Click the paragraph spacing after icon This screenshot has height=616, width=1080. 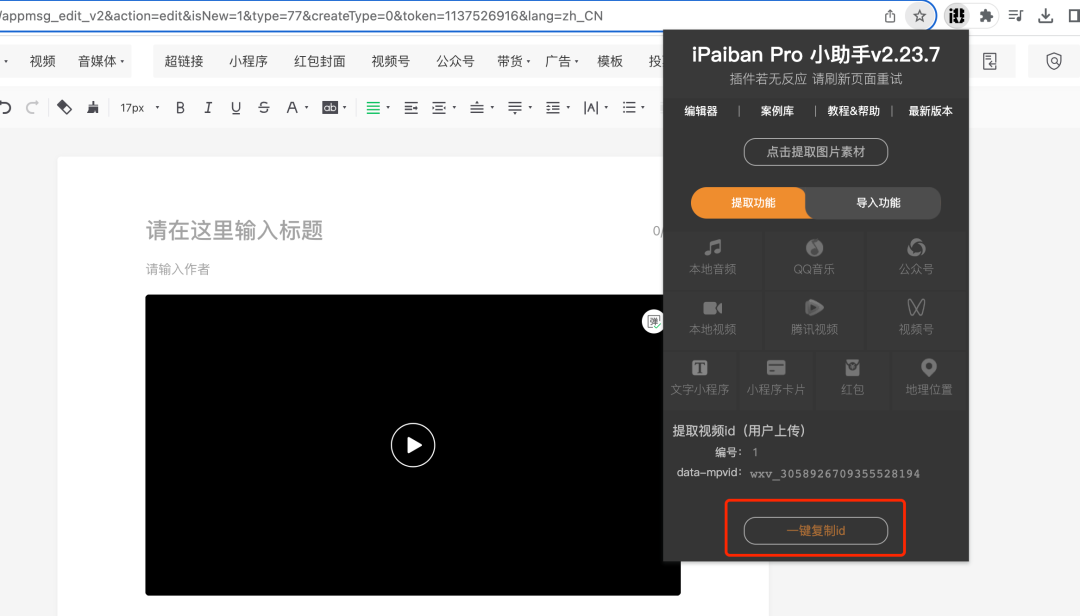tap(515, 107)
